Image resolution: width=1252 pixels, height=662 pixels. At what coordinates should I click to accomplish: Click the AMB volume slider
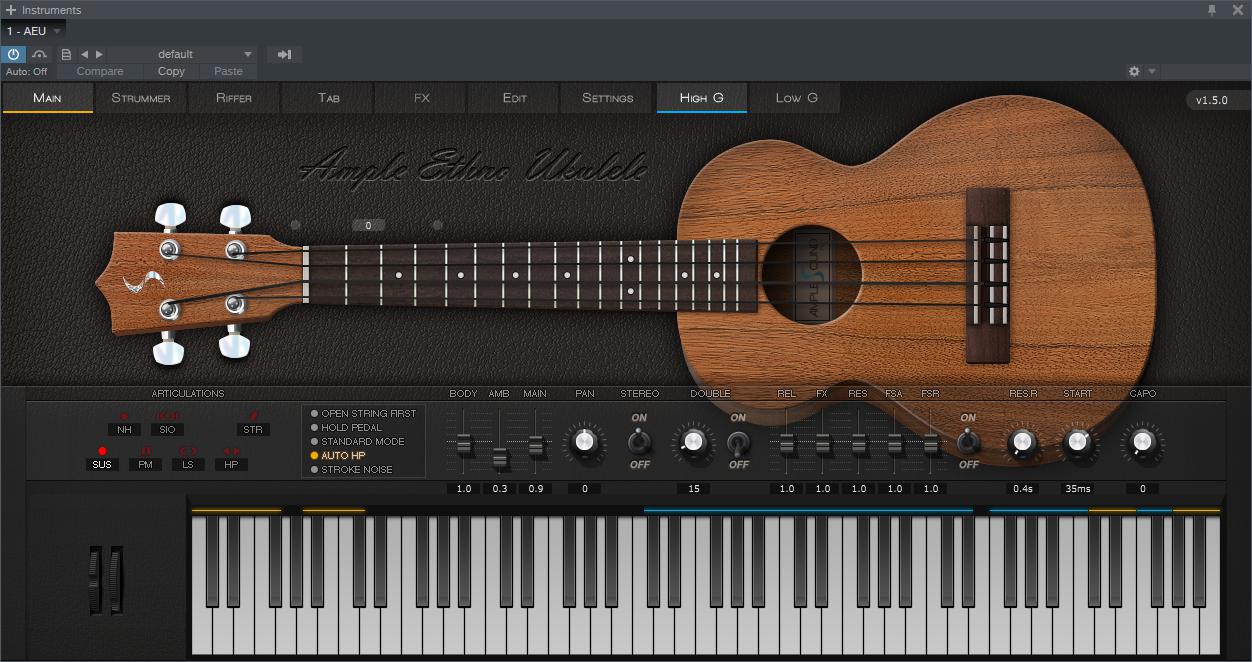pyautogui.click(x=499, y=458)
